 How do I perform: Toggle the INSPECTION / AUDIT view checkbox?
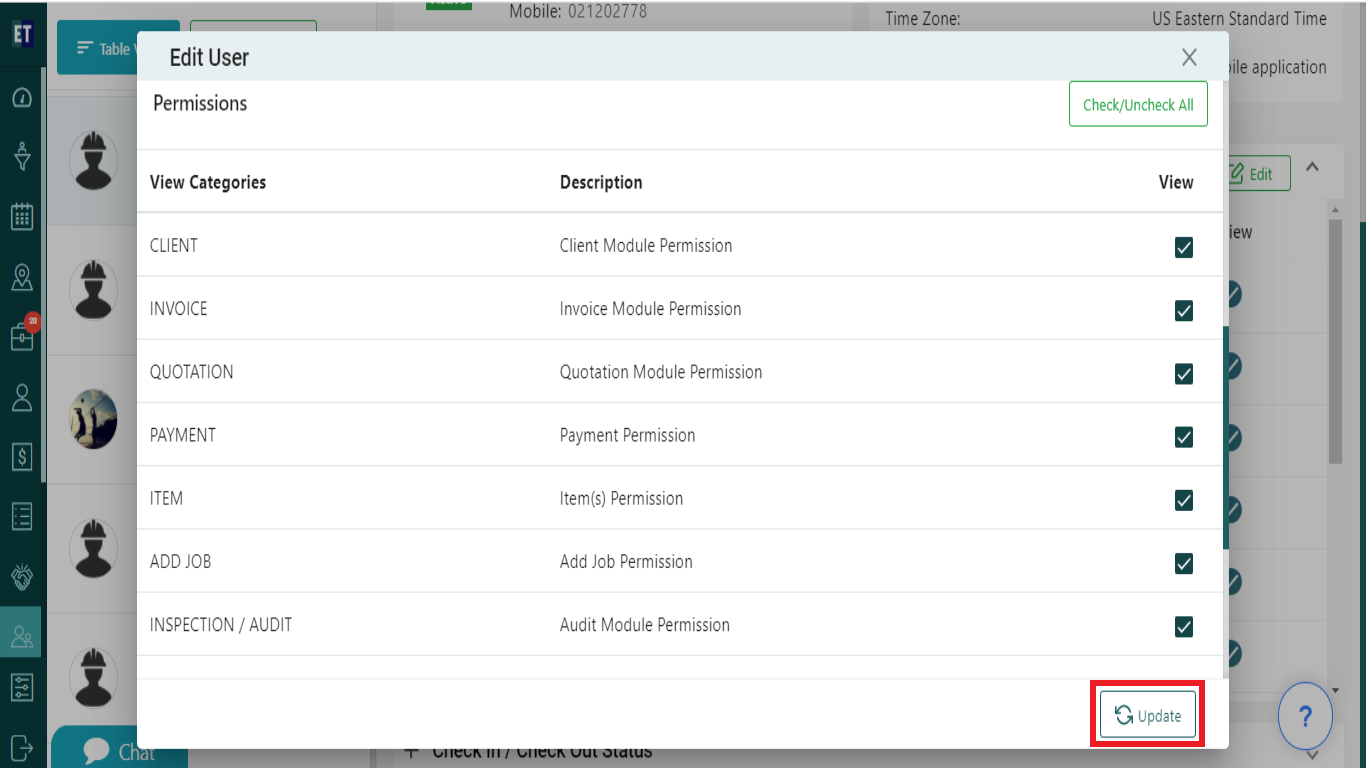[x=1184, y=626]
